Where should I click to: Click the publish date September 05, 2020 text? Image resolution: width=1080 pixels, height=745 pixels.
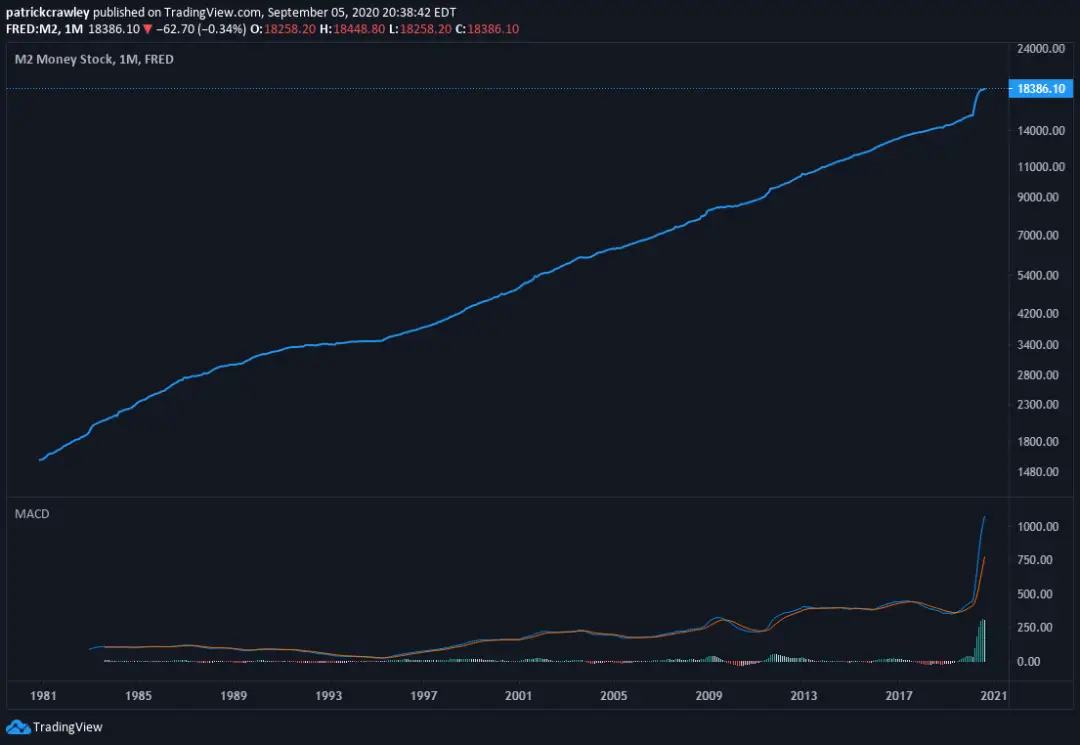point(323,12)
